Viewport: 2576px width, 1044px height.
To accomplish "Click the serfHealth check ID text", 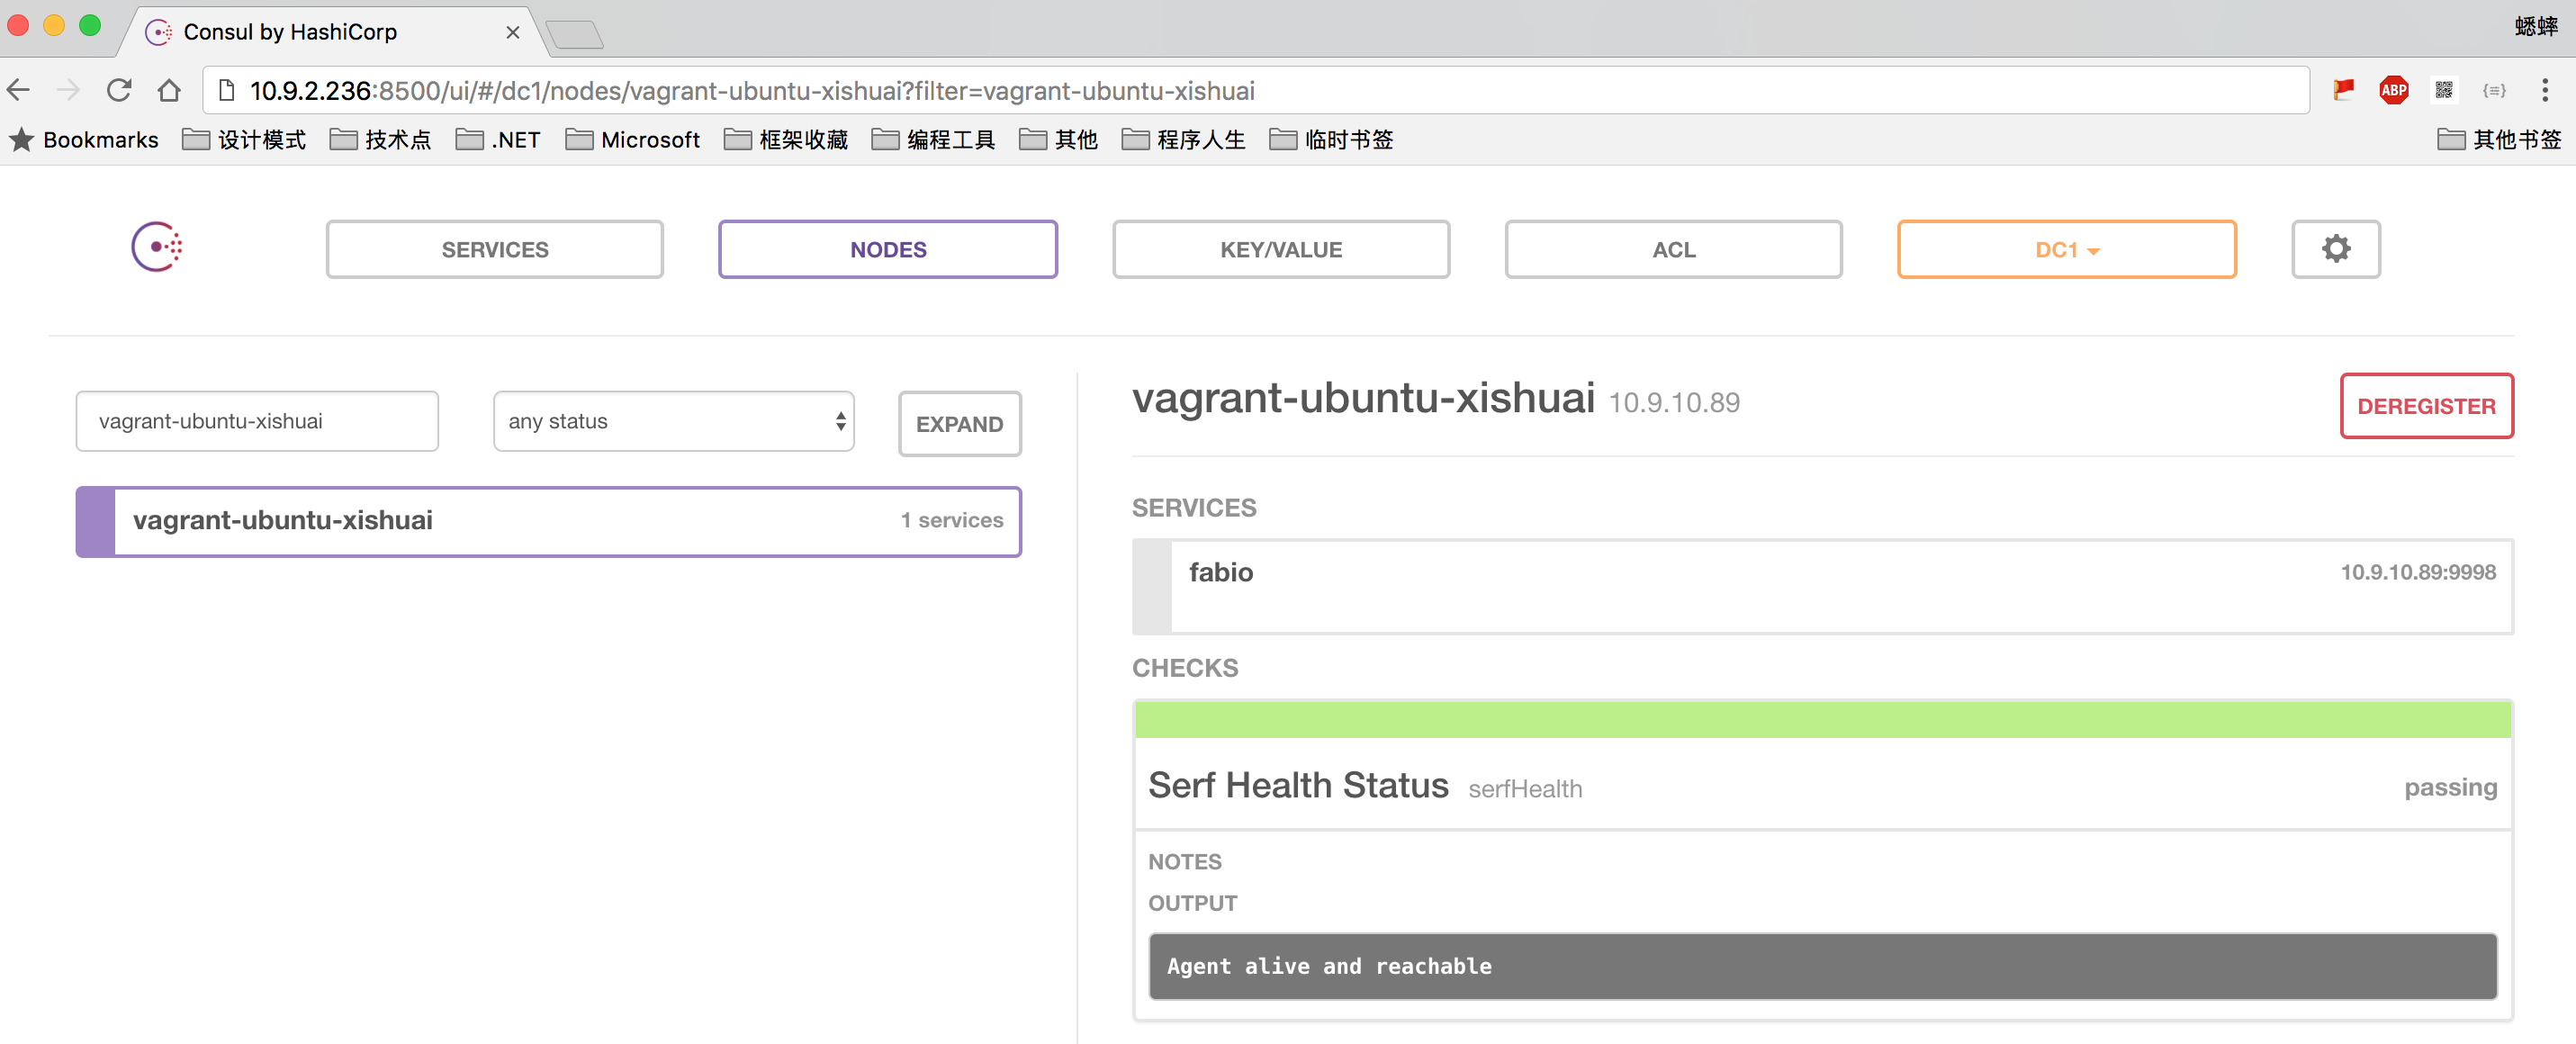I will click(1525, 789).
